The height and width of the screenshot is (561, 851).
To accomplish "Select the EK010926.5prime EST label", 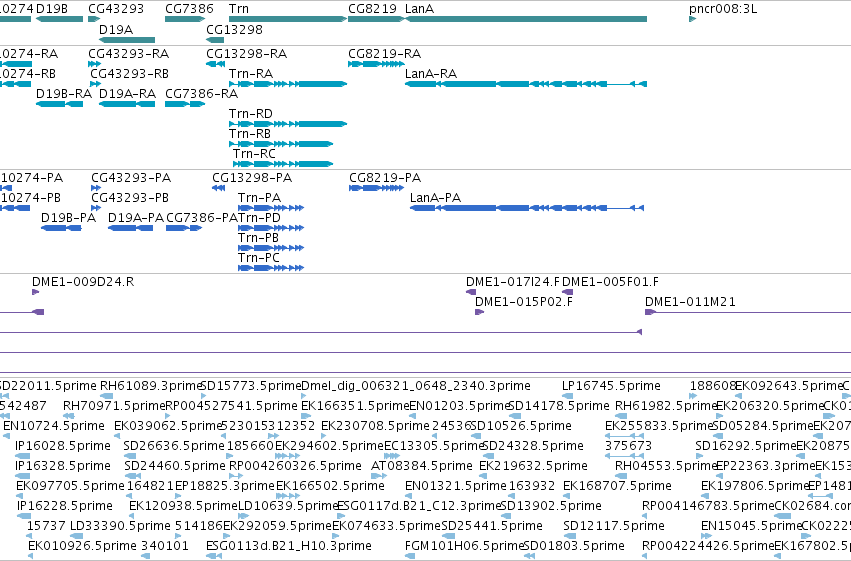I will (82, 546).
